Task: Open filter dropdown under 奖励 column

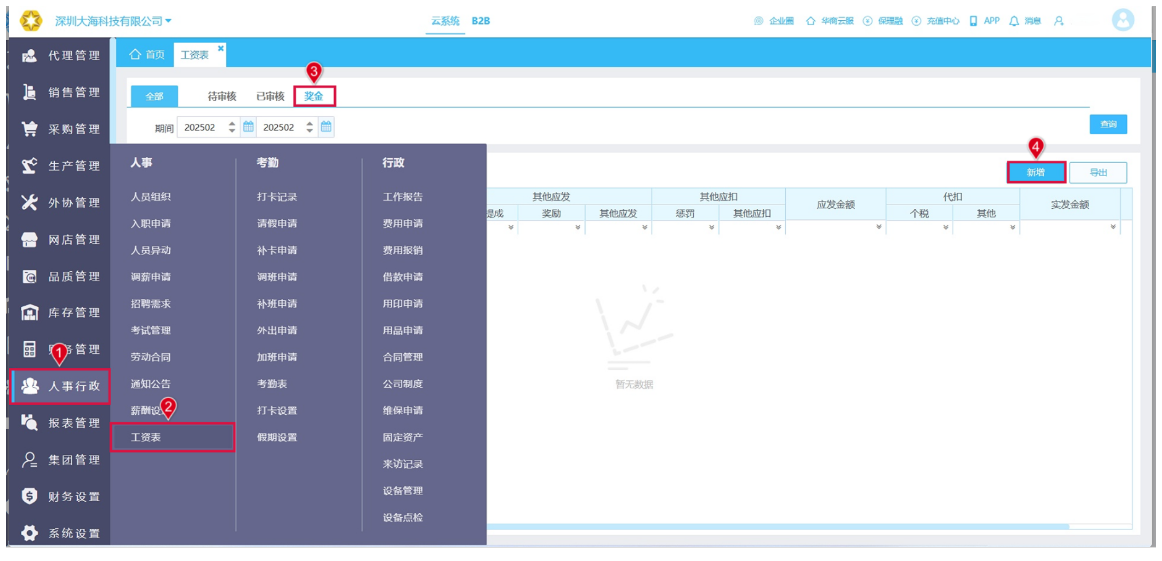Action: click(x=577, y=228)
